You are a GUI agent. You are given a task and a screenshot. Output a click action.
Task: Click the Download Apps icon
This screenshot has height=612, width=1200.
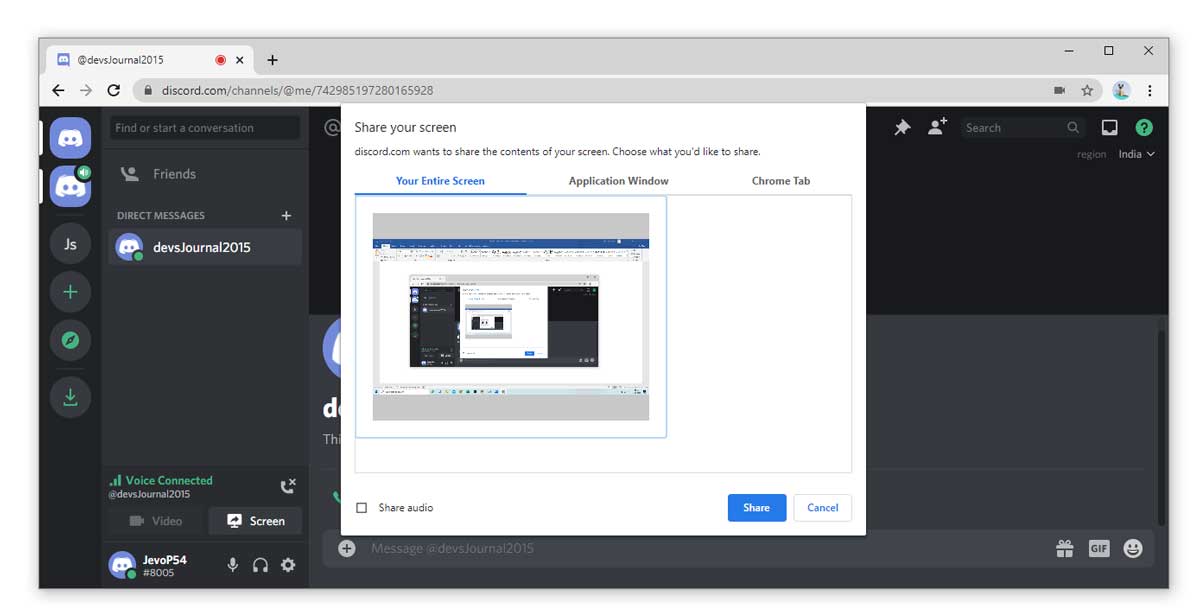coord(70,397)
